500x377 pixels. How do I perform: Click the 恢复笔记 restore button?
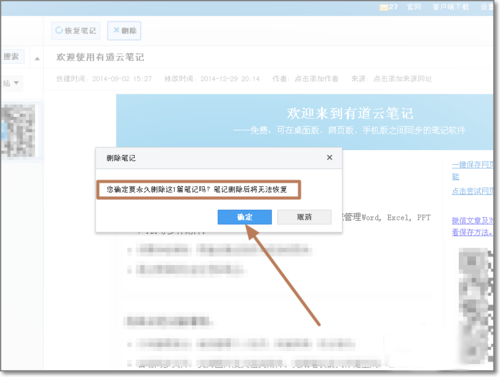pyautogui.click(x=76, y=31)
